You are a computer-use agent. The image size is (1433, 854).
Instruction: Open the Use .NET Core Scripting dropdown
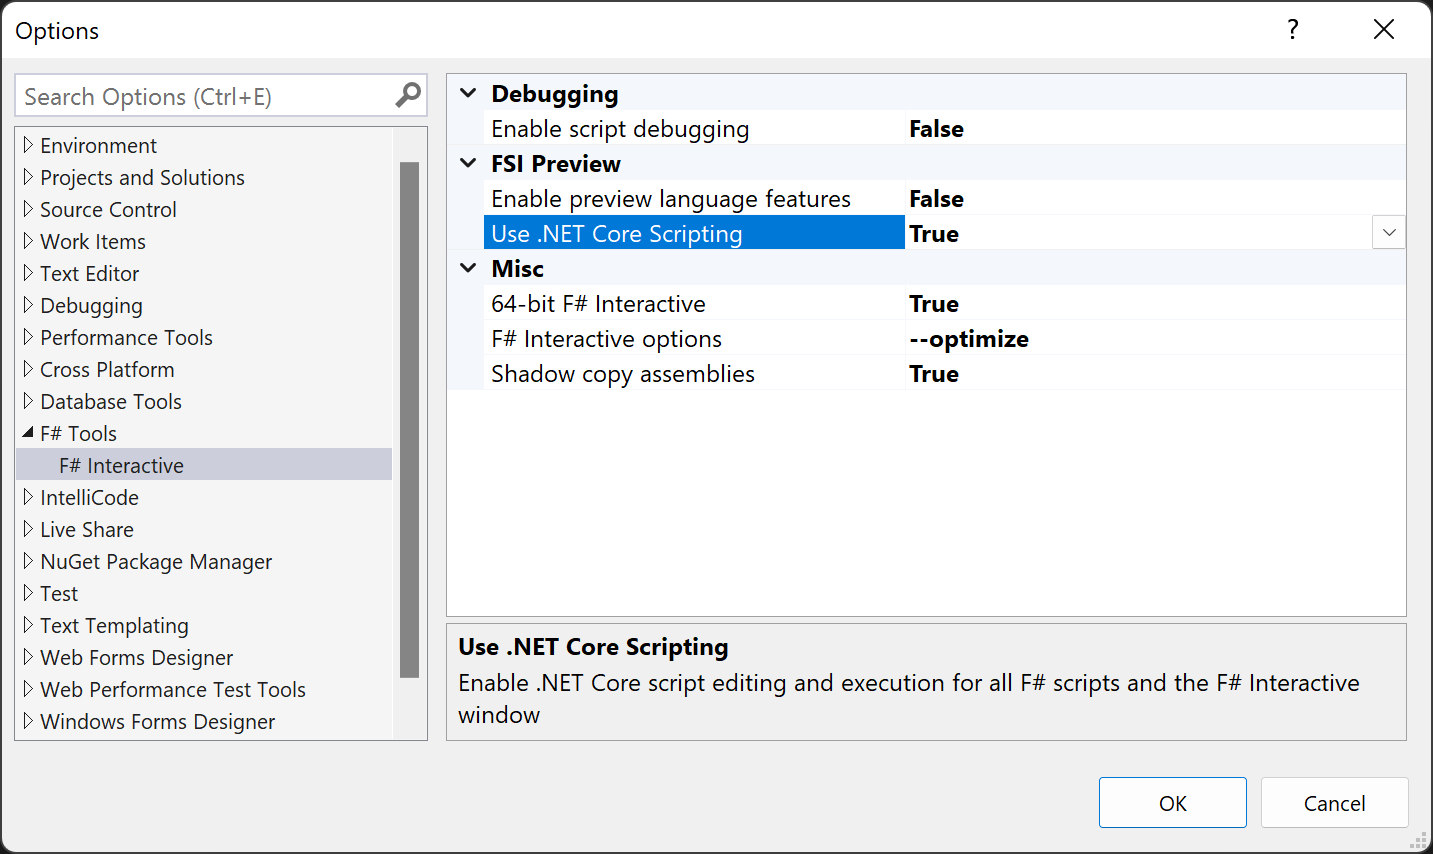[1388, 232]
